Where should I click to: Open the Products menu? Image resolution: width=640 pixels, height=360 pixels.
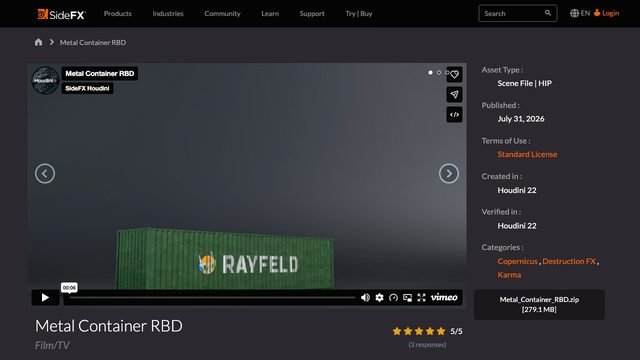click(x=118, y=13)
